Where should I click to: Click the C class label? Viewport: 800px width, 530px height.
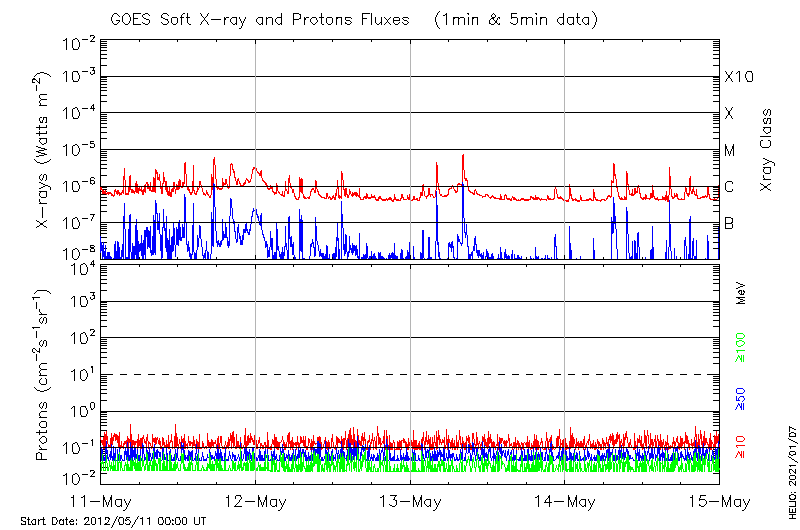[x=729, y=187]
